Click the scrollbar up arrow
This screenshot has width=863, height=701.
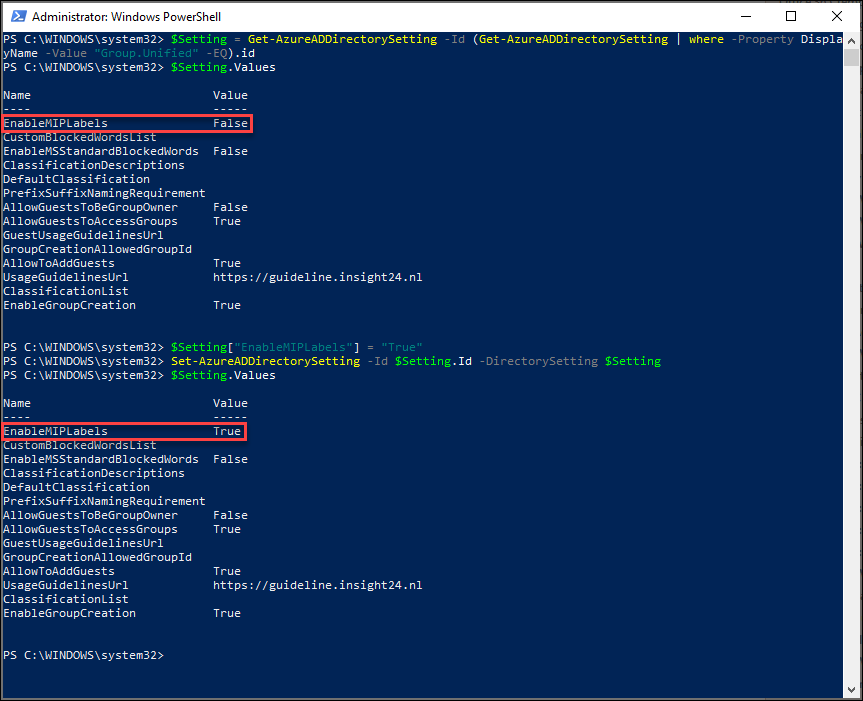point(853,41)
